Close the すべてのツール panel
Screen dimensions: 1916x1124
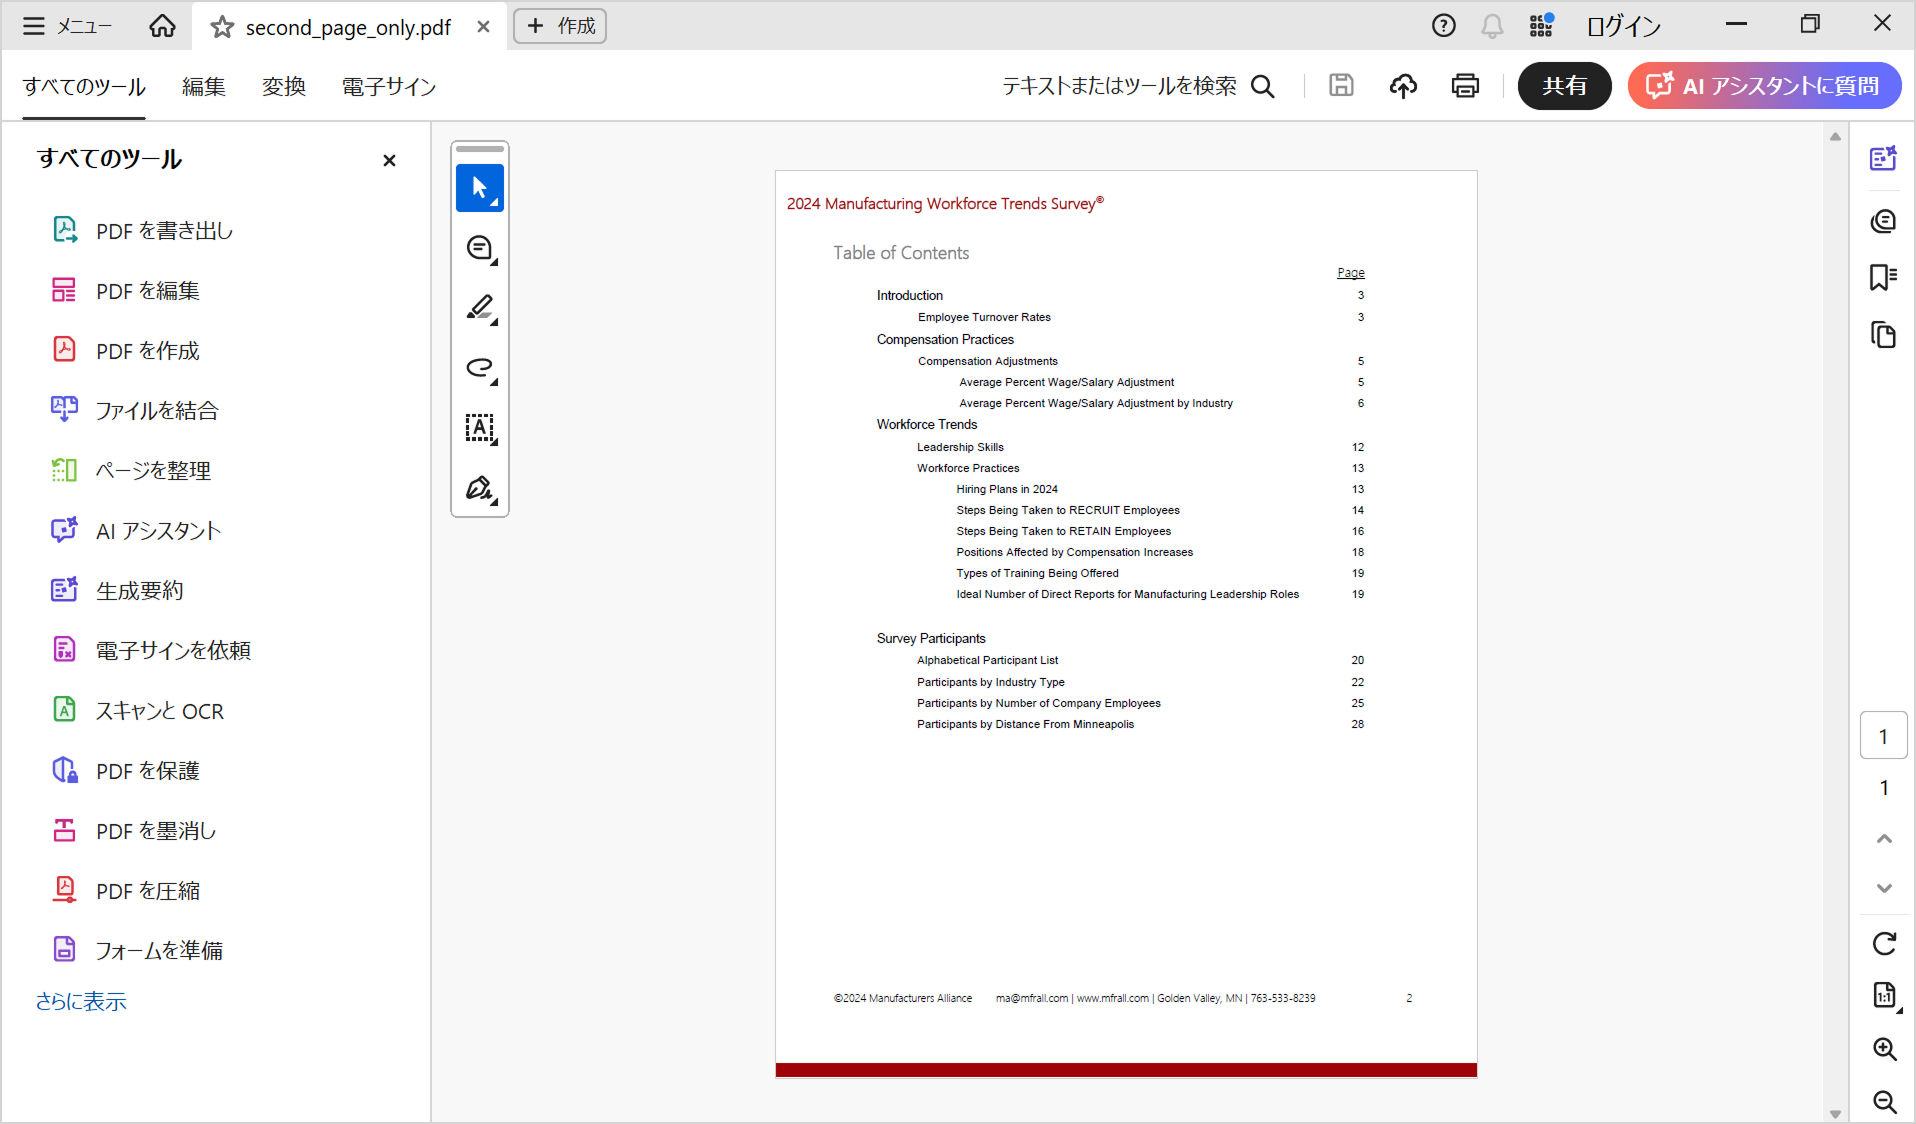click(389, 160)
